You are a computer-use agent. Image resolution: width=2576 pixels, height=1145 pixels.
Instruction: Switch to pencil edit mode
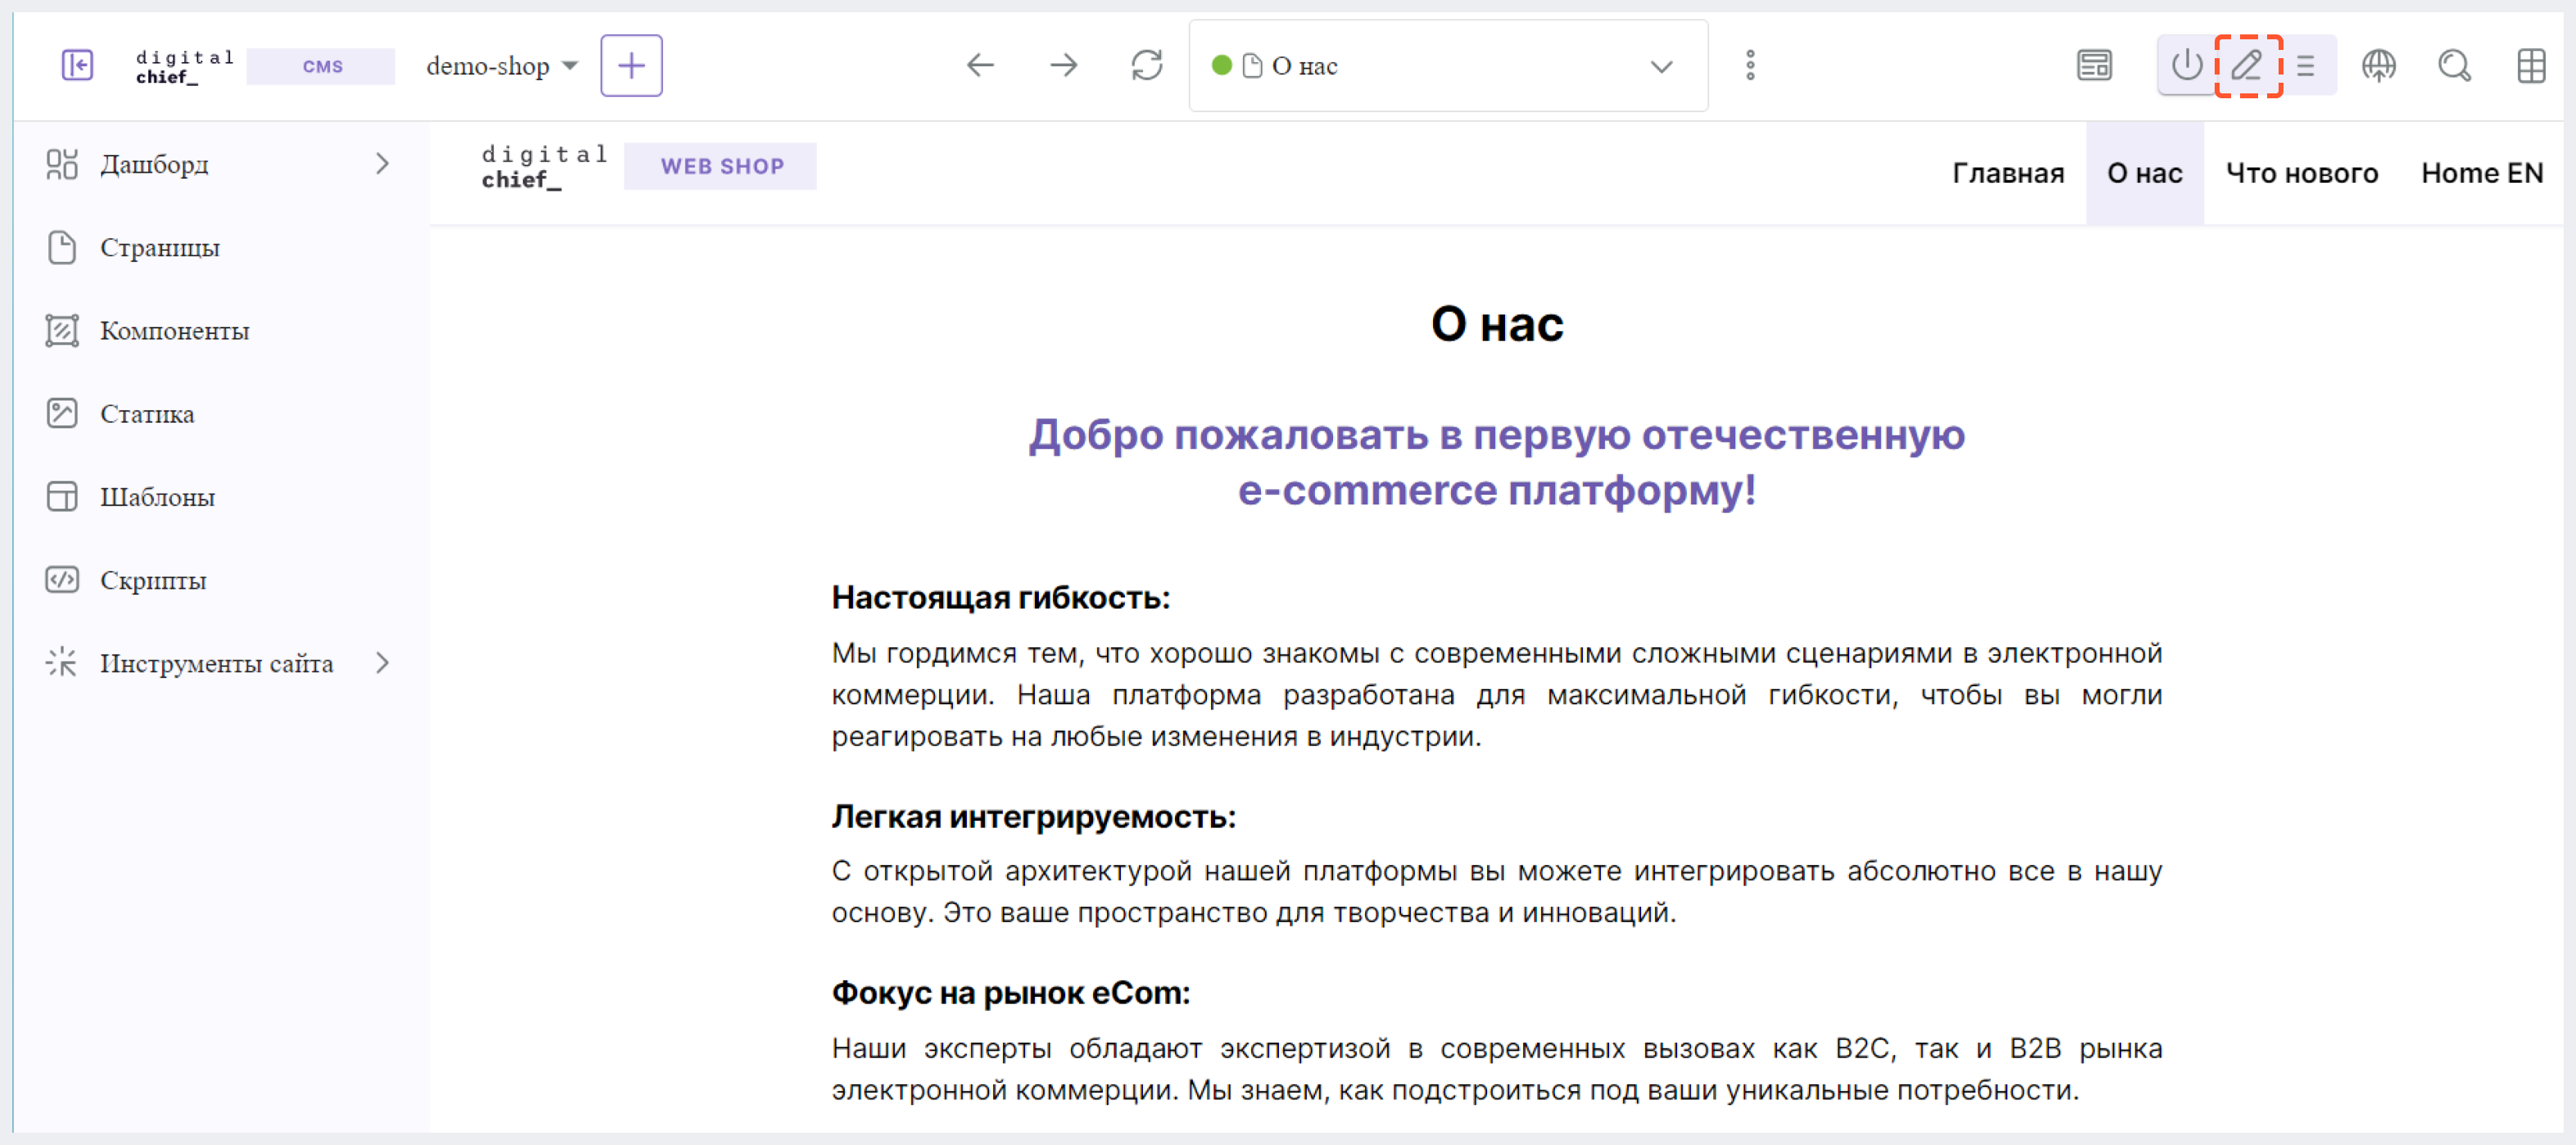[2247, 66]
